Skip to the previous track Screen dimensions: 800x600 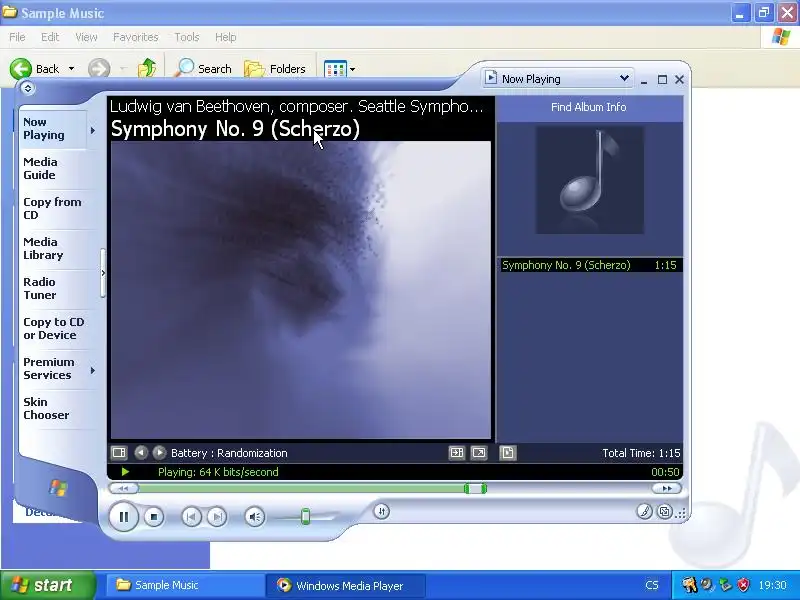(x=191, y=517)
